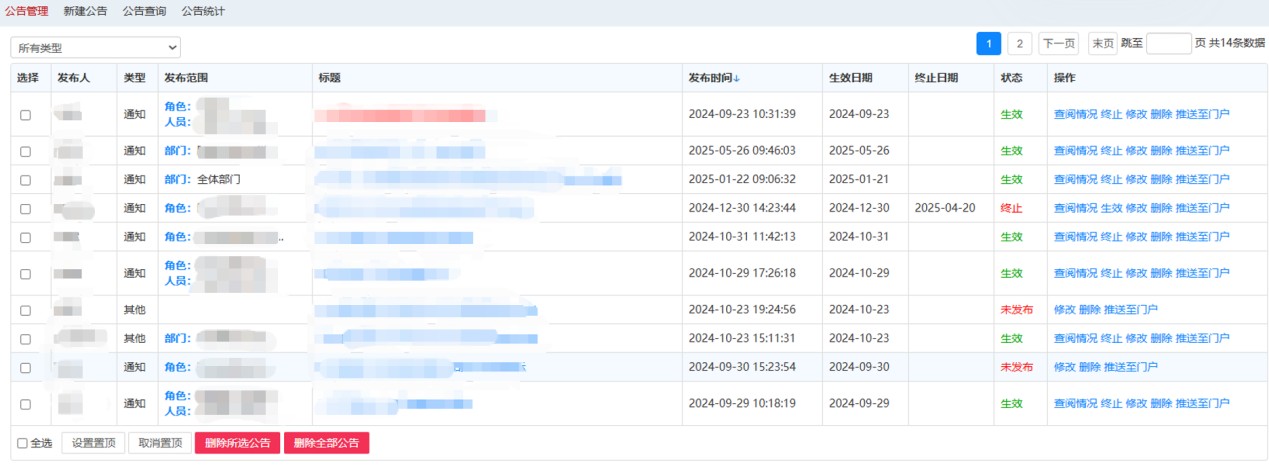Click 终止 link in the 2024-10-31 11:42:13 row
The width and height of the screenshot is (1269, 465).
1112,237
